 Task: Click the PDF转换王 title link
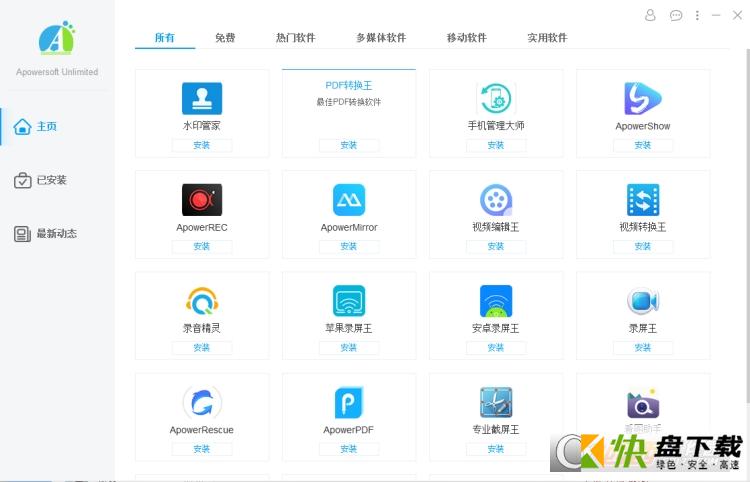click(349, 86)
